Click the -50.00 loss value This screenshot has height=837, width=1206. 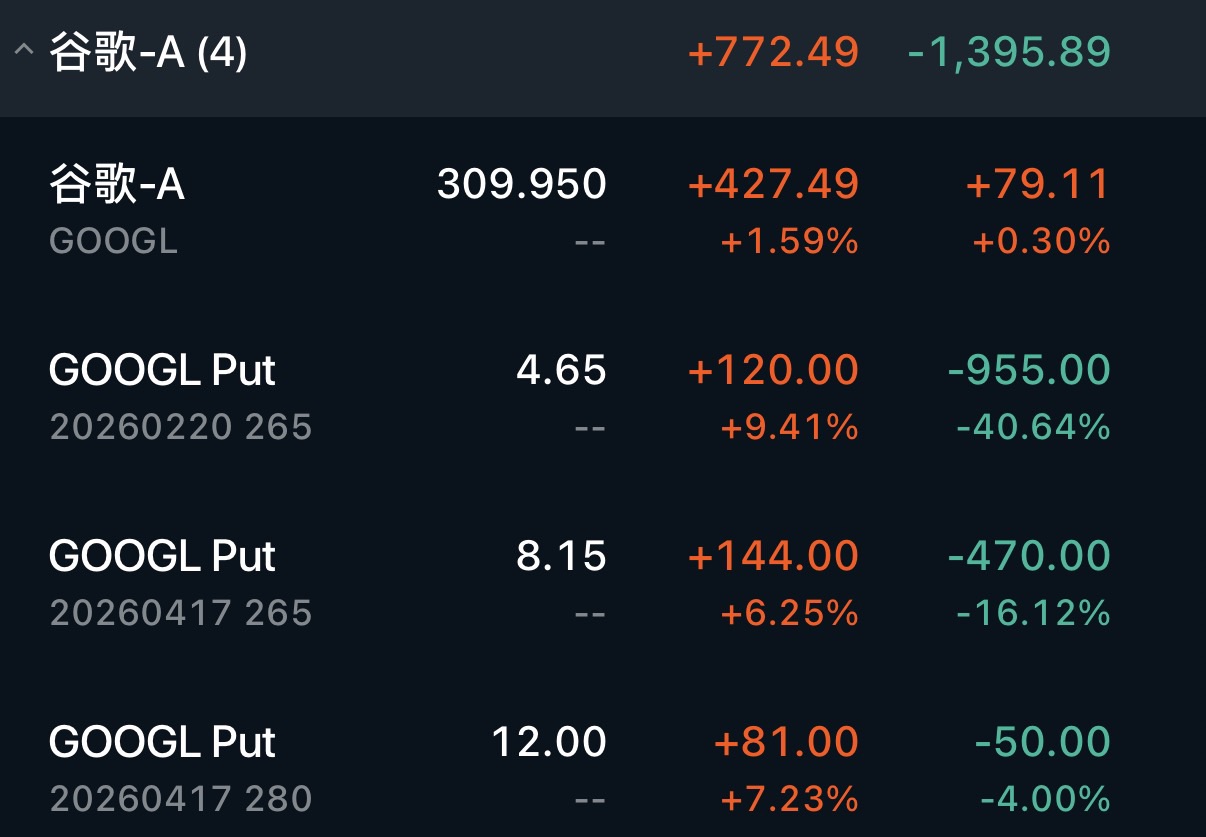(1043, 742)
